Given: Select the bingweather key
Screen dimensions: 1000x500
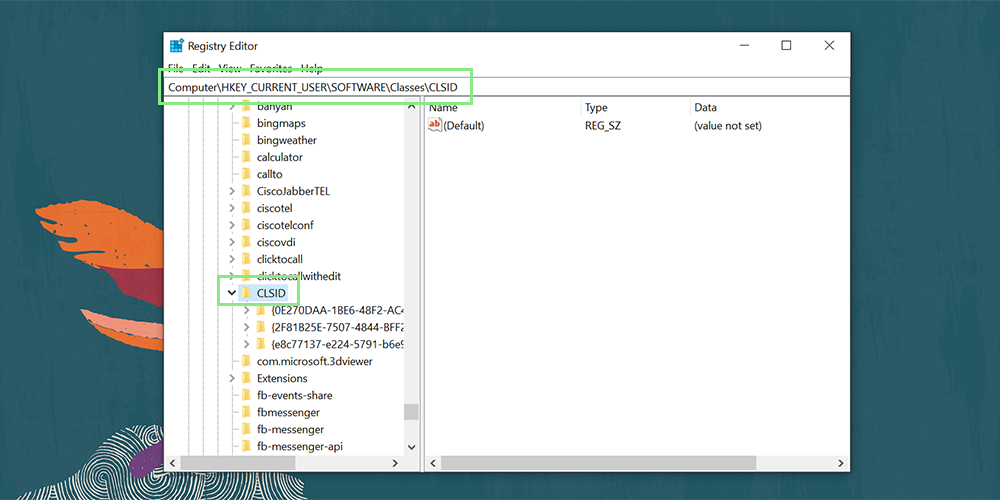Looking at the screenshot, I should (x=286, y=140).
